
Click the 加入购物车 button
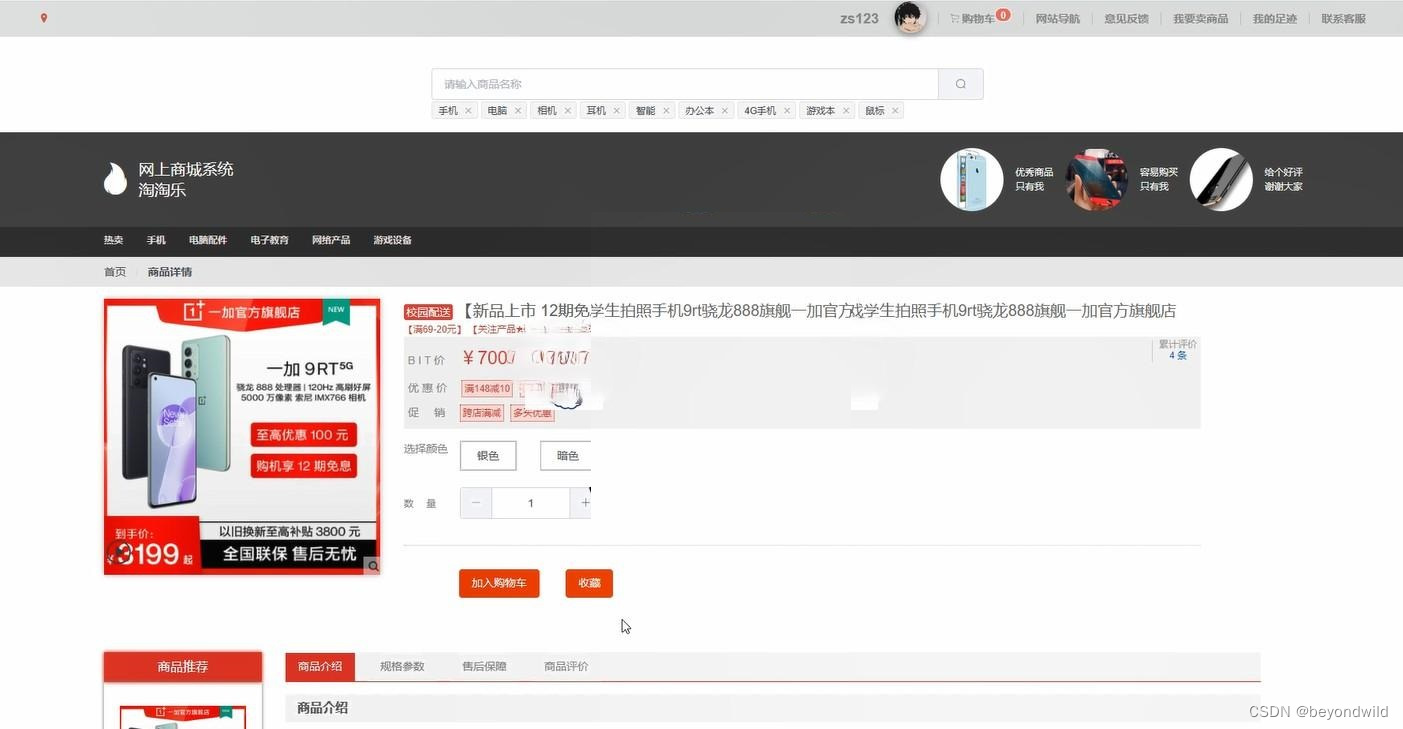tap(499, 584)
